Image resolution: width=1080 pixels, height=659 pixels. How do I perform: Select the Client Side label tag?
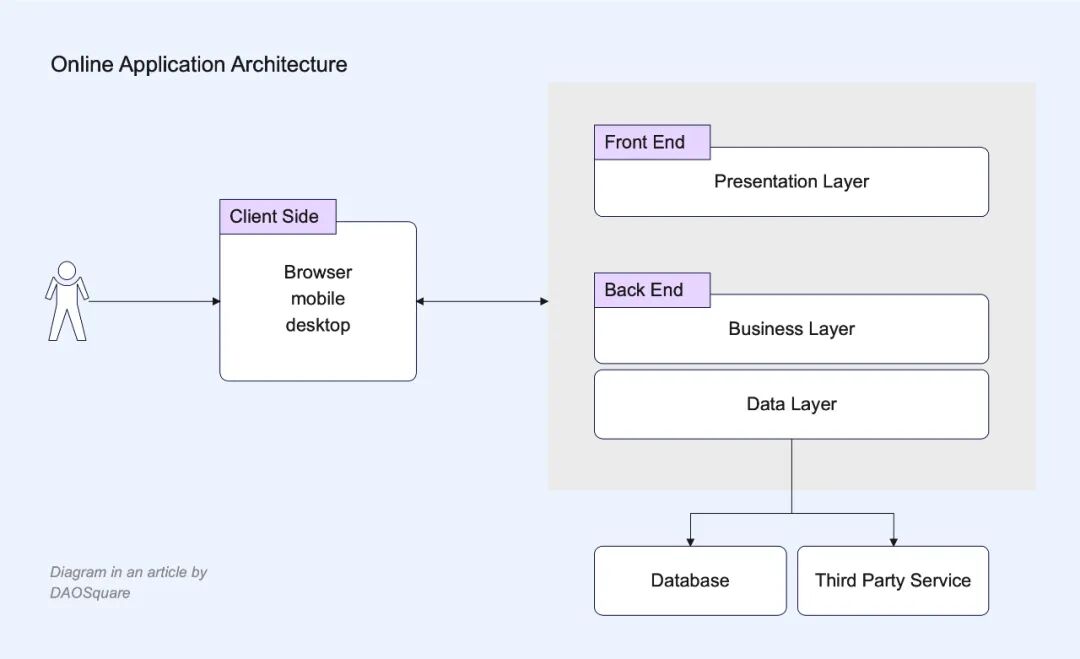tap(278, 217)
